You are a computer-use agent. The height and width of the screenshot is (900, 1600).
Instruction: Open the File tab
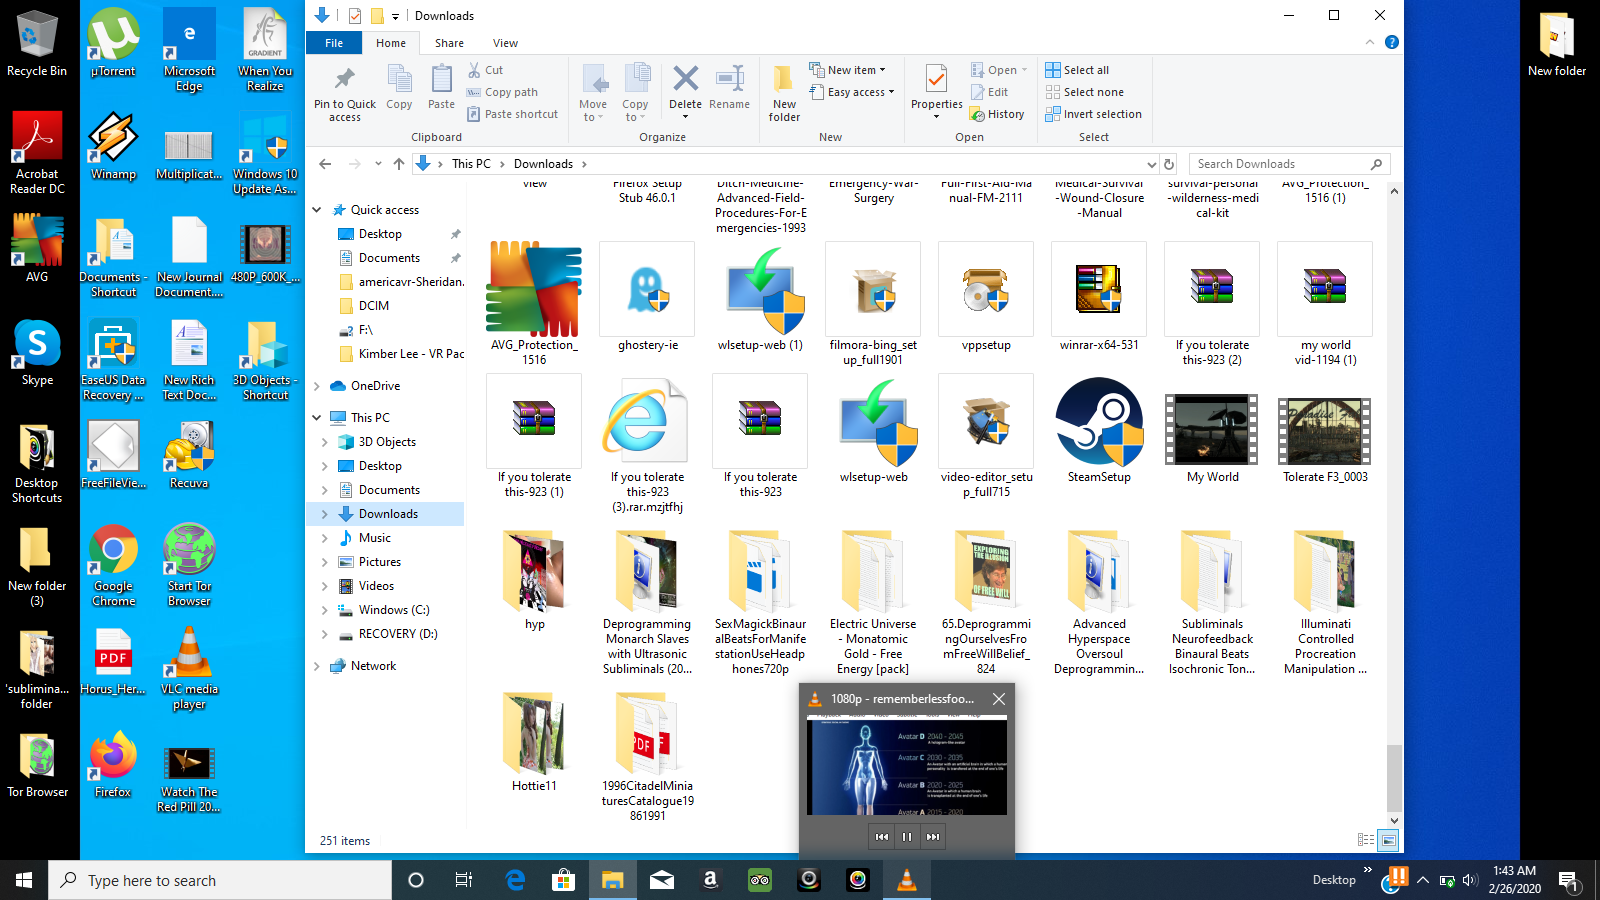334,43
